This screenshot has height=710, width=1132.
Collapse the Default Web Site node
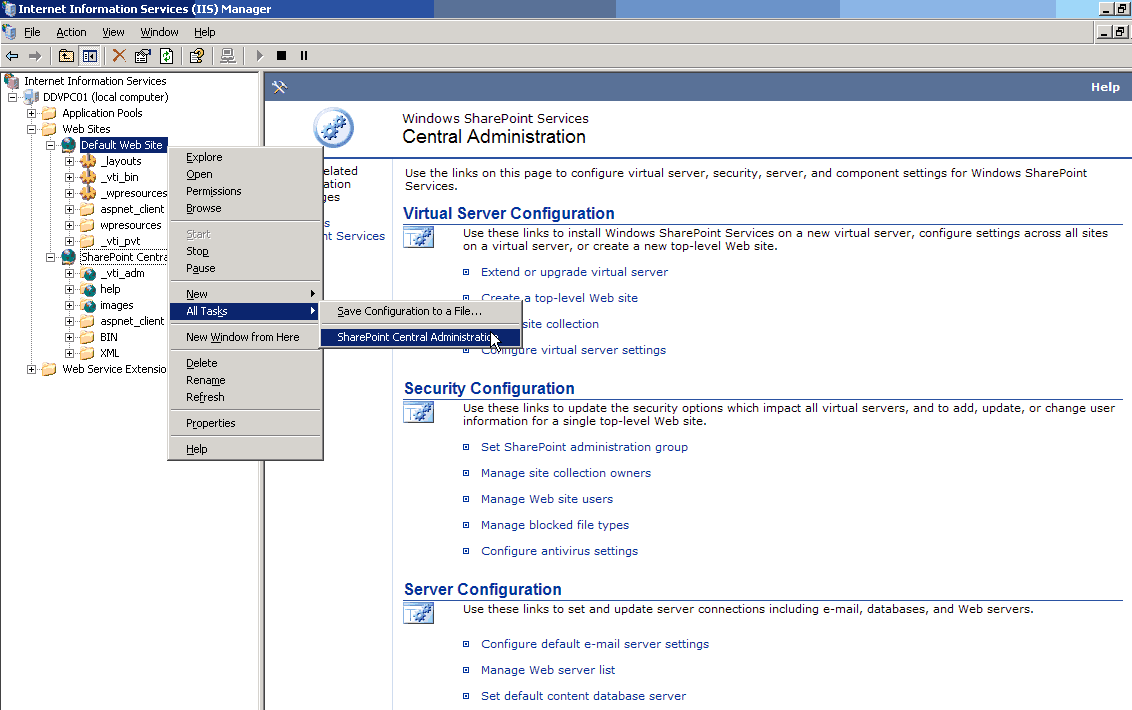pos(51,145)
